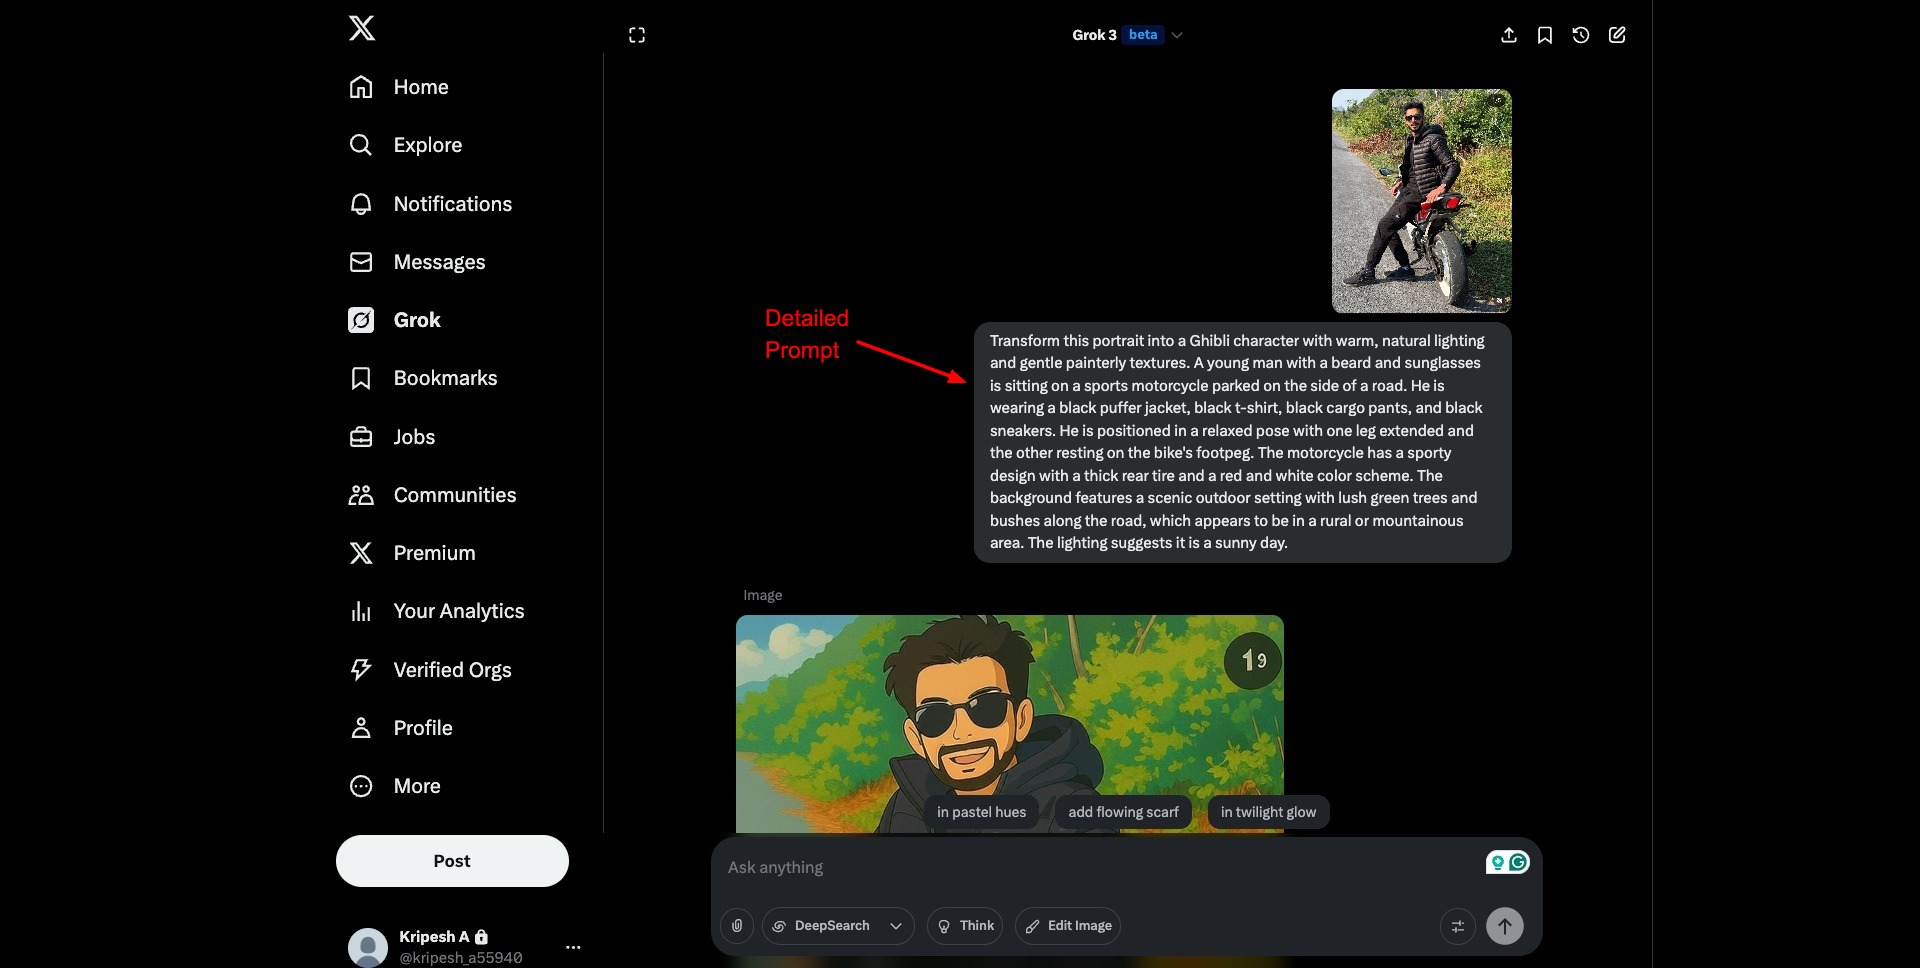Expand the Grok 3 model dropdown

click(1177, 35)
